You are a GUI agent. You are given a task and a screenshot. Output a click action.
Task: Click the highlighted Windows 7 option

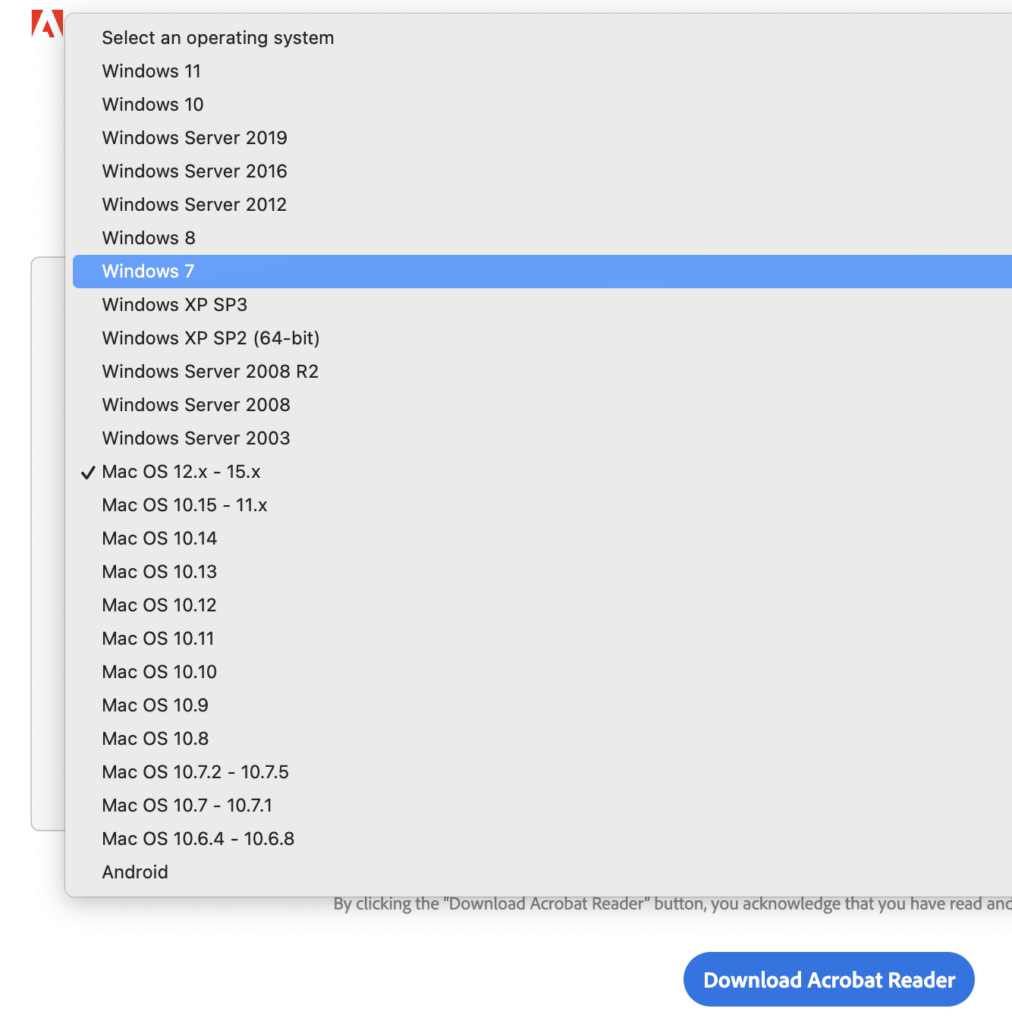(x=148, y=271)
